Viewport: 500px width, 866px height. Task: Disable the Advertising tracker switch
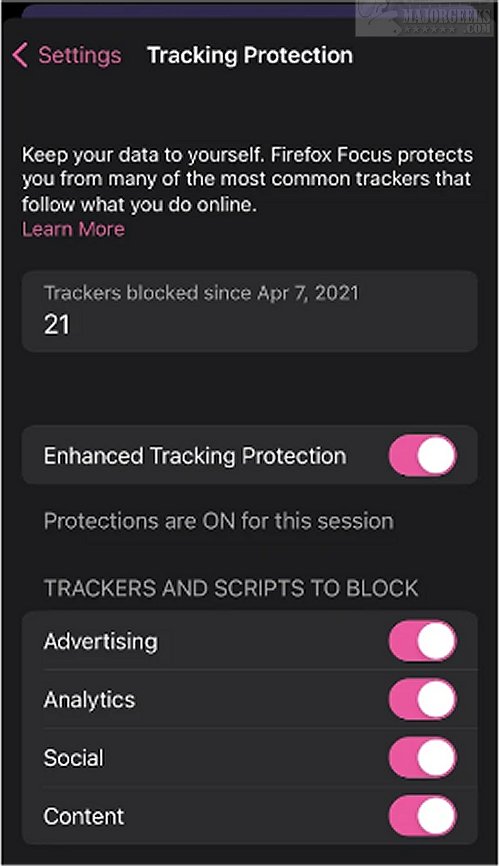pos(423,641)
